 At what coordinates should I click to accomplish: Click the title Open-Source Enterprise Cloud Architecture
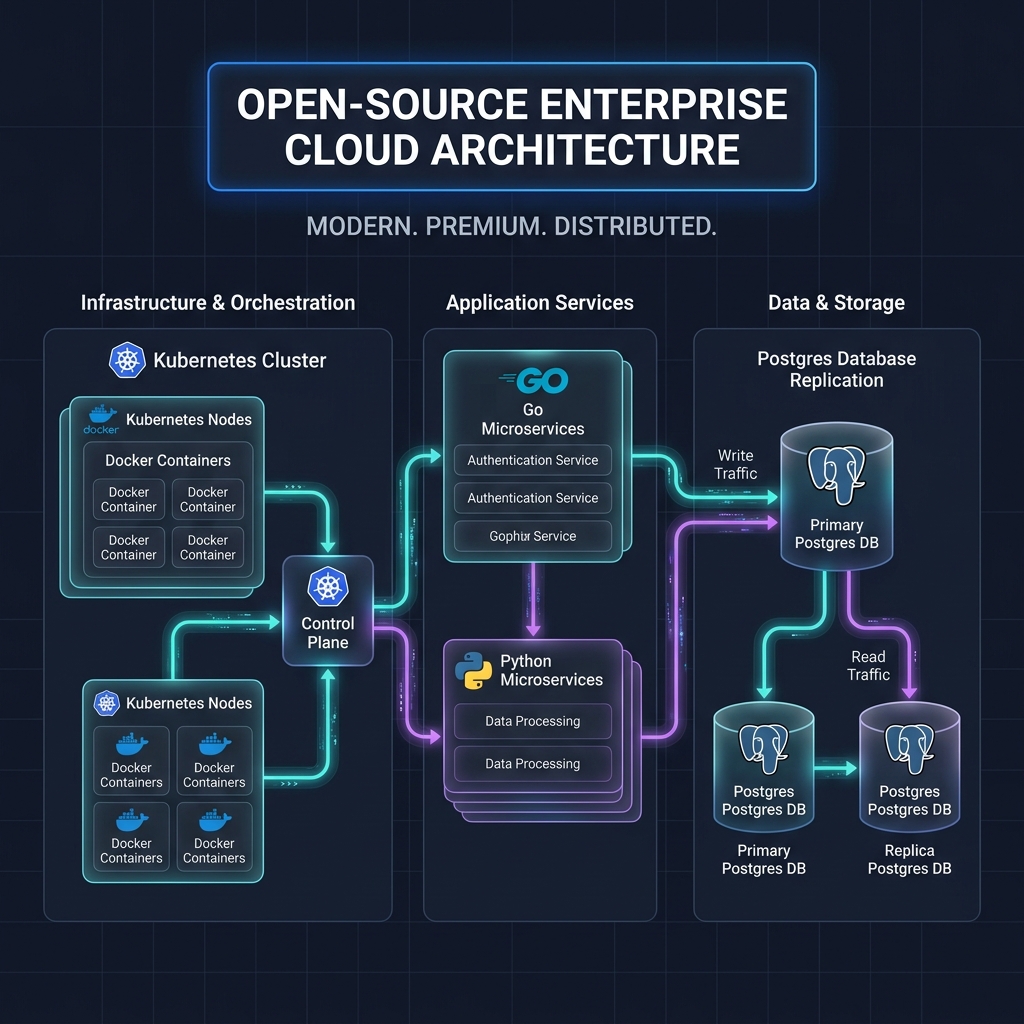pos(512,127)
